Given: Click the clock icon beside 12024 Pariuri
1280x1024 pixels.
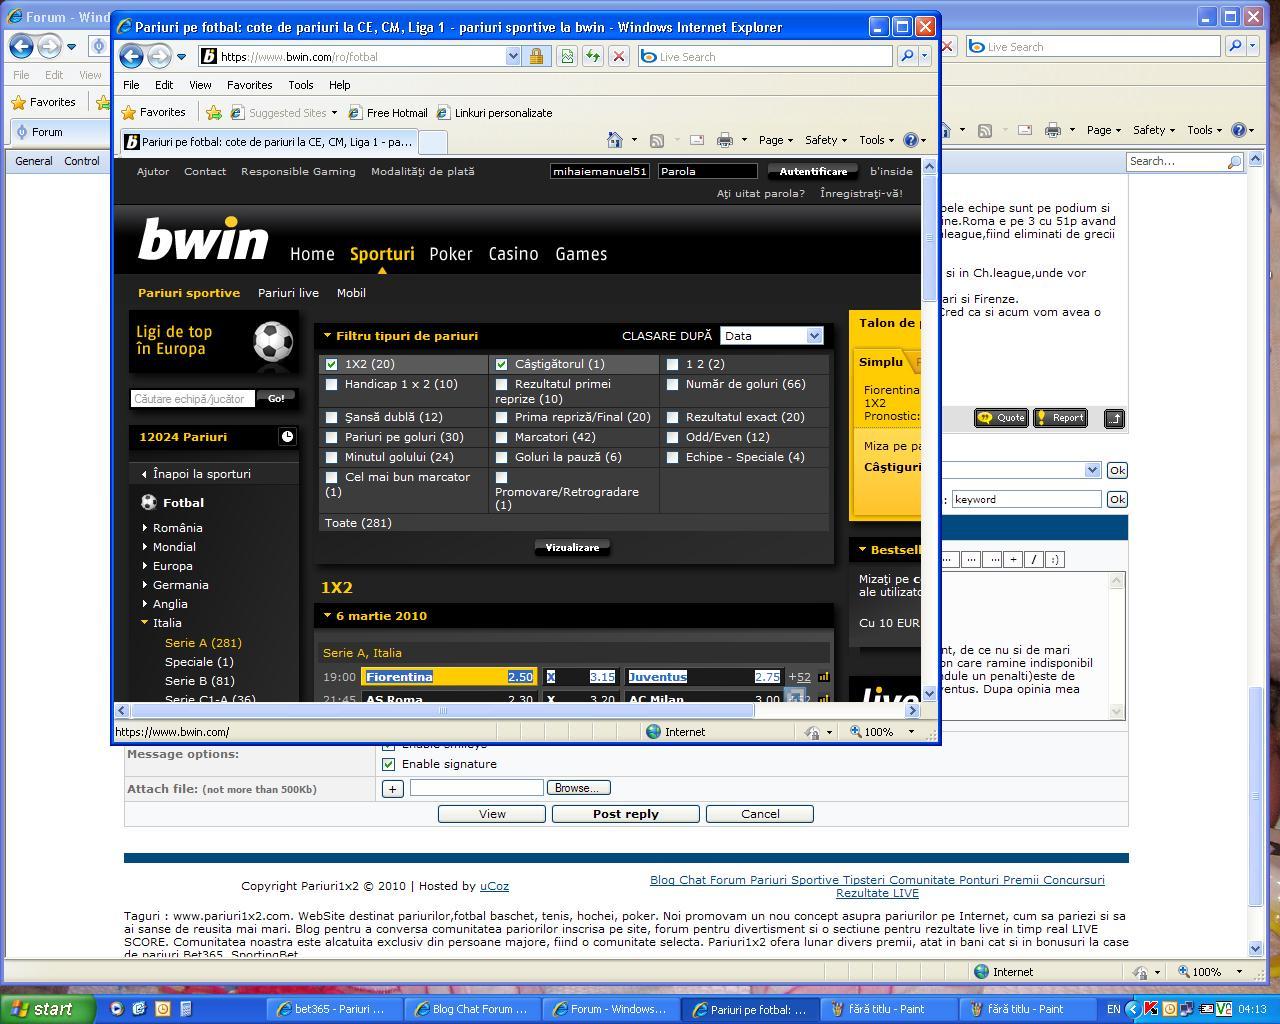Looking at the screenshot, I should click(287, 437).
